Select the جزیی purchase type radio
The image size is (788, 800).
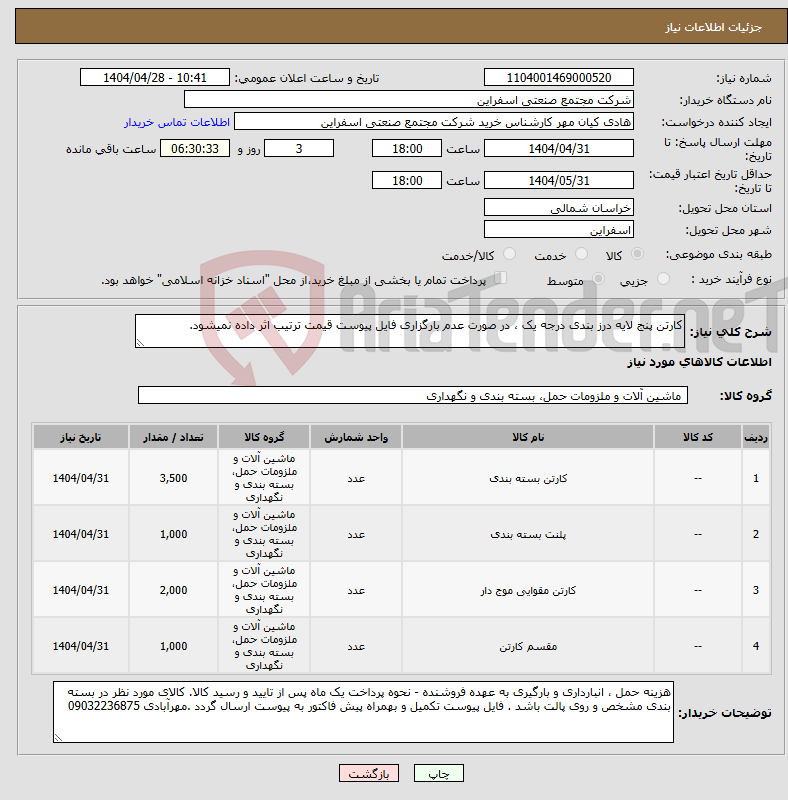(663, 279)
